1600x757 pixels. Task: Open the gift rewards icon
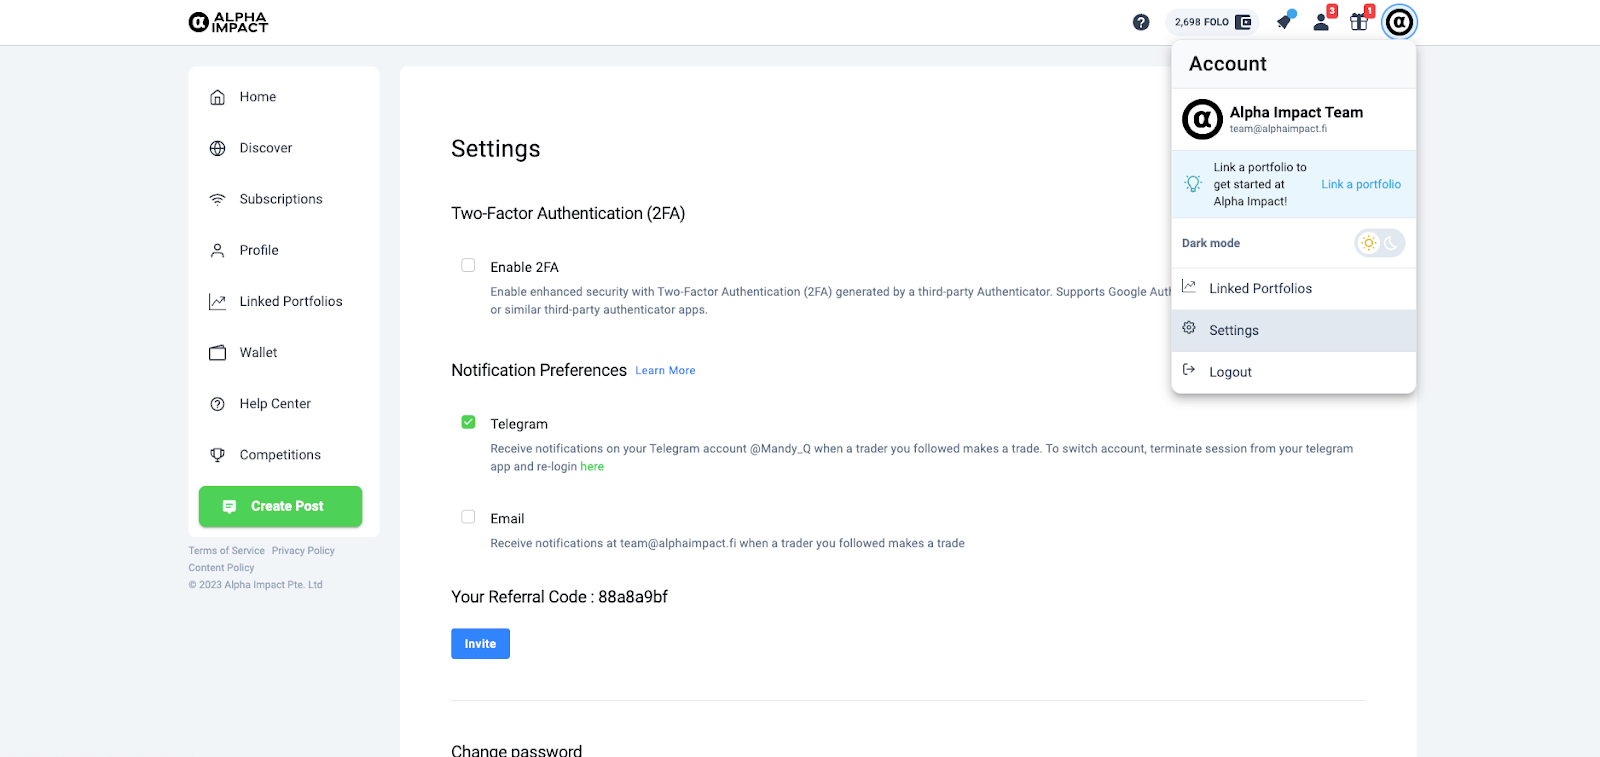[1359, 22]
